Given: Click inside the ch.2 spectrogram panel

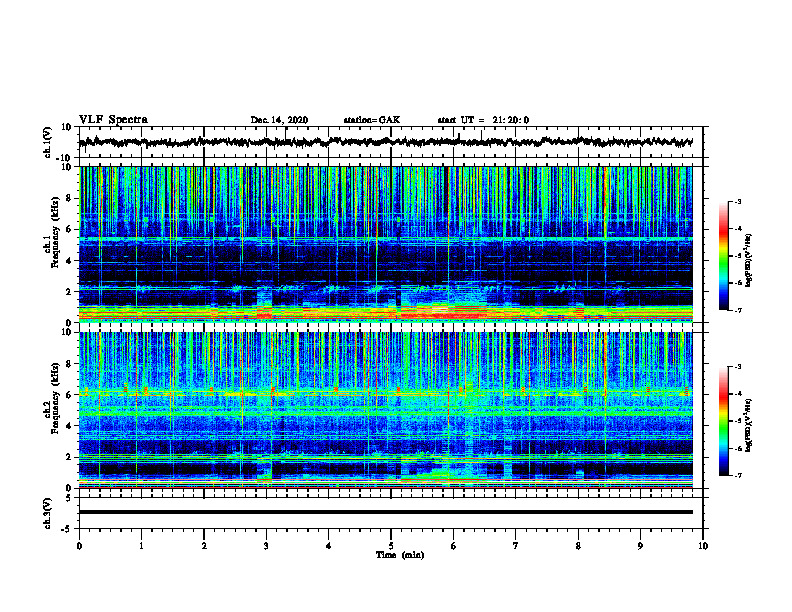Looking at the screenshot, I should pyautogui.click(x=386, y=410).
